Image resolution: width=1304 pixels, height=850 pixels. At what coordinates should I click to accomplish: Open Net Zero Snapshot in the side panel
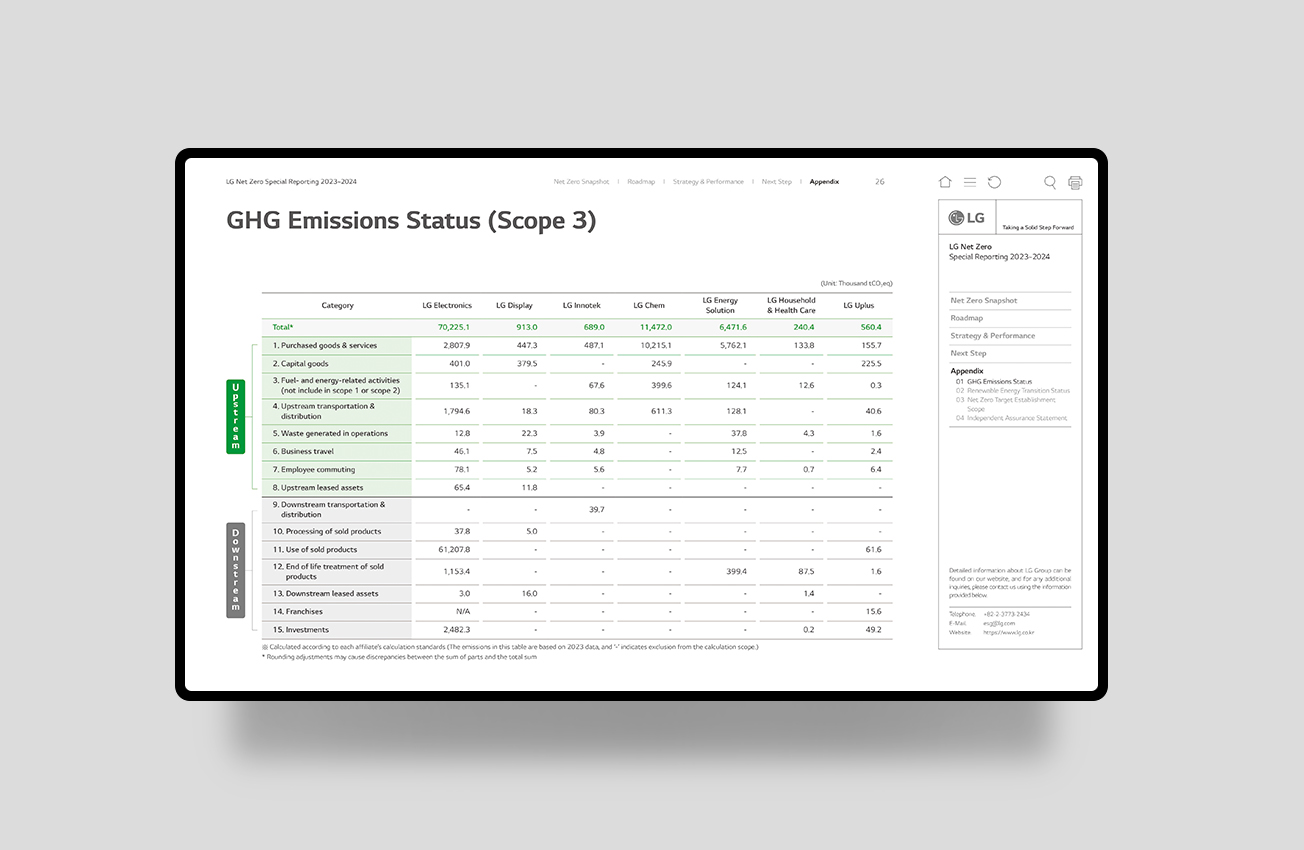(984, 300)
